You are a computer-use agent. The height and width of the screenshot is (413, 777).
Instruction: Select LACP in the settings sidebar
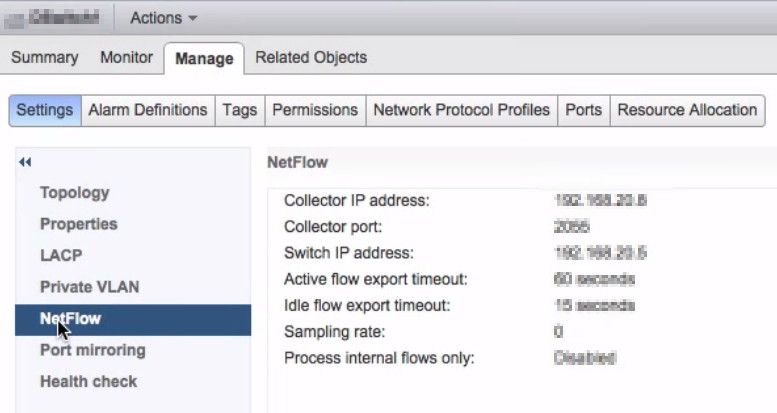tap(60, 256)
